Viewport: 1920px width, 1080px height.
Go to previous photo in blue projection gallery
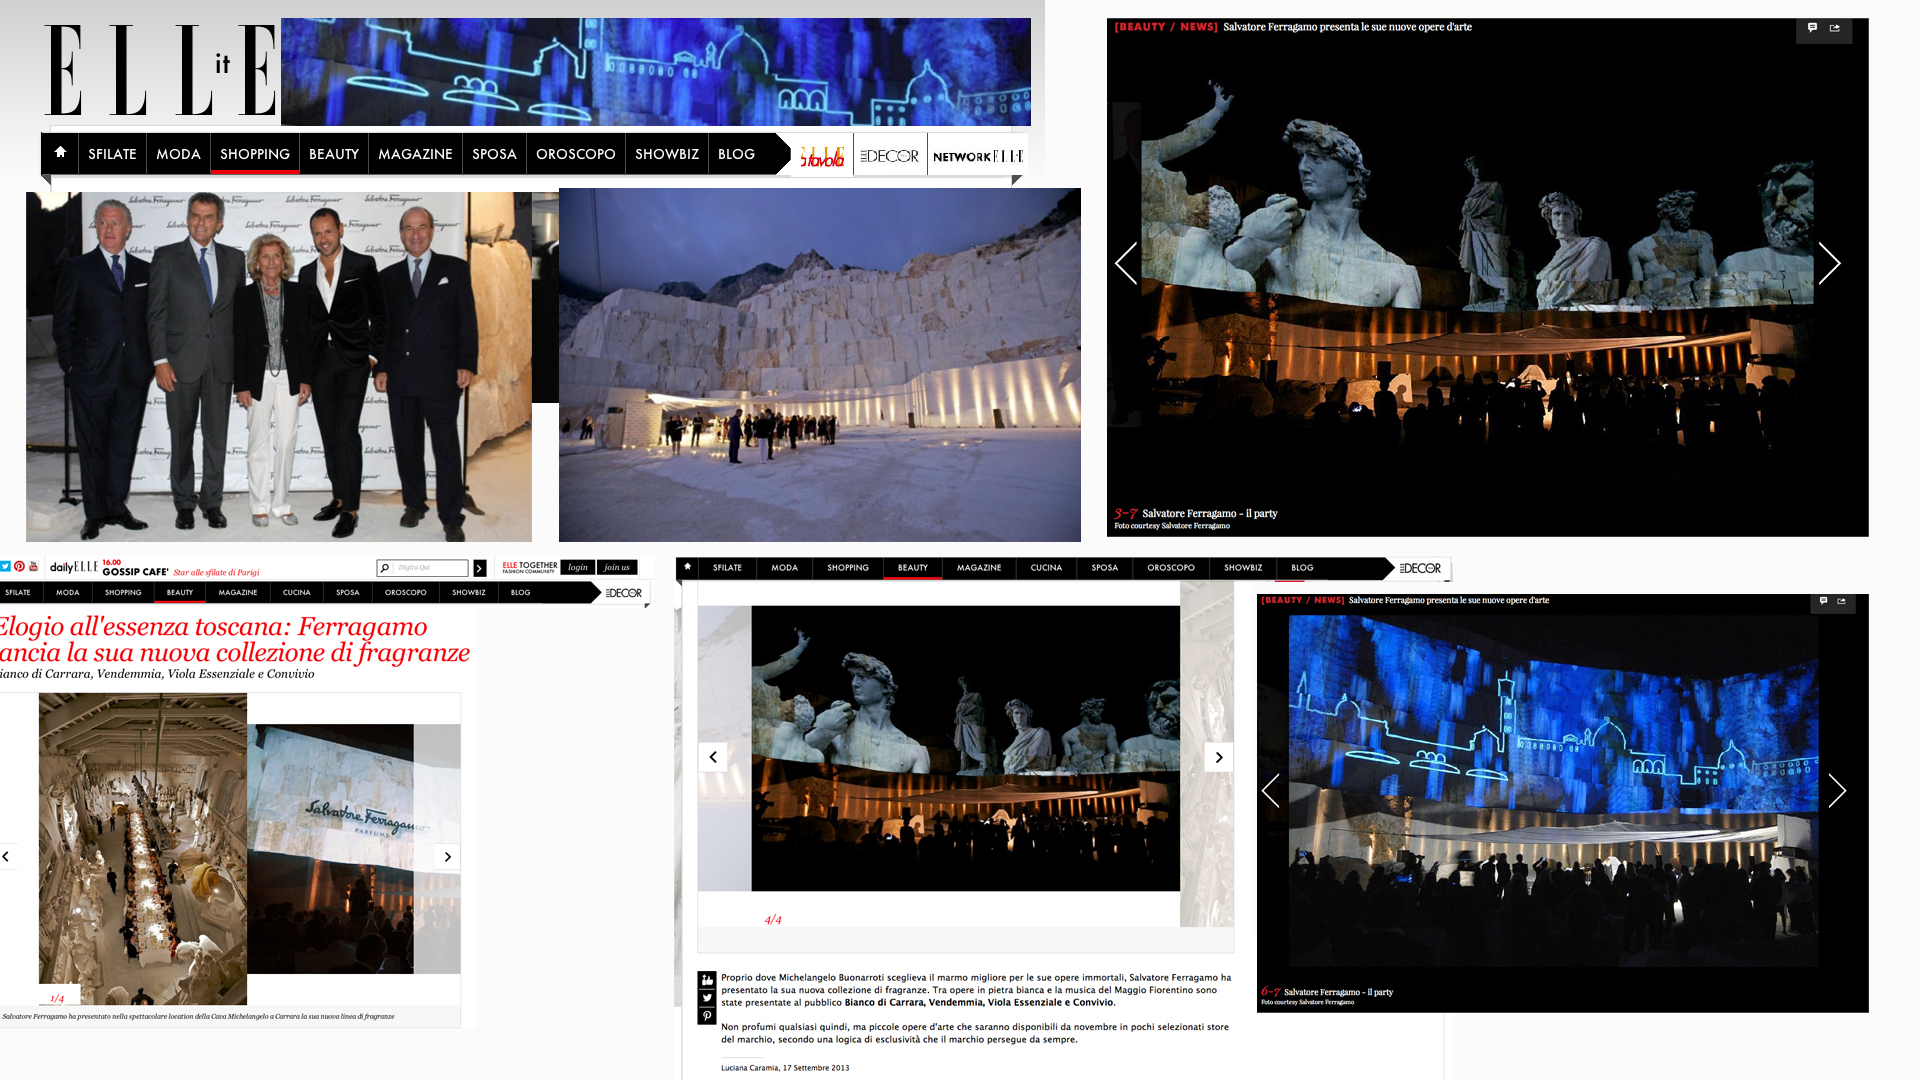pyautogui.click(x=1271, y=791)
